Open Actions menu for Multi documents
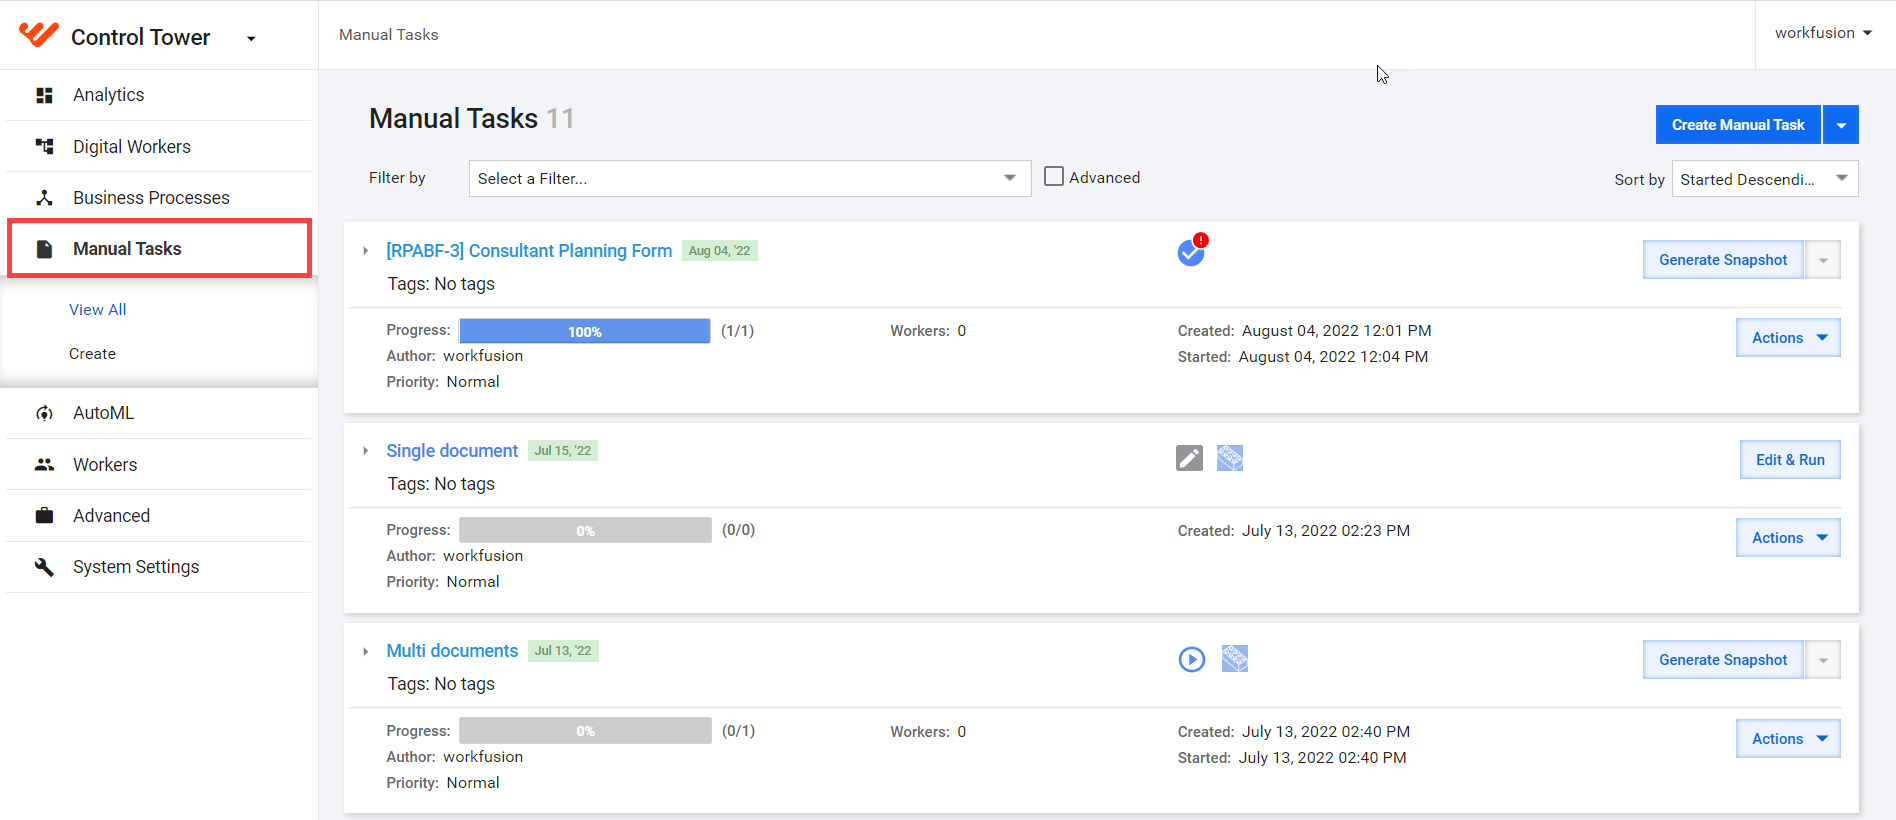 click(x=1788, y=739)
